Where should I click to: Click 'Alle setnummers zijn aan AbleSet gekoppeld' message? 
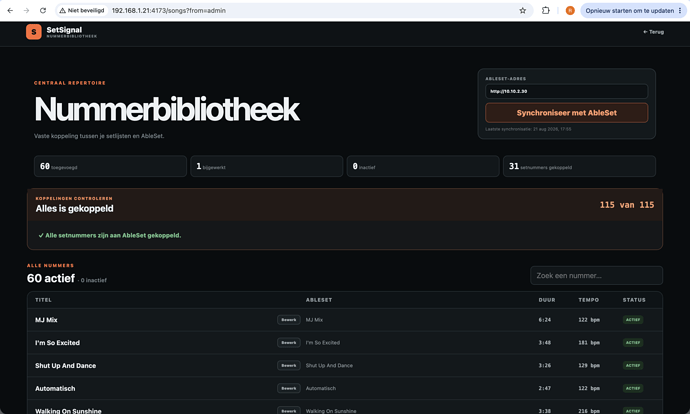(x=110, y=235)
